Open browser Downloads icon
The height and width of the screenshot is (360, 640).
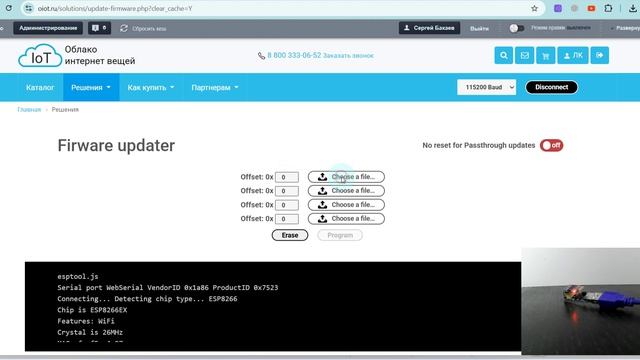(633, 8)
